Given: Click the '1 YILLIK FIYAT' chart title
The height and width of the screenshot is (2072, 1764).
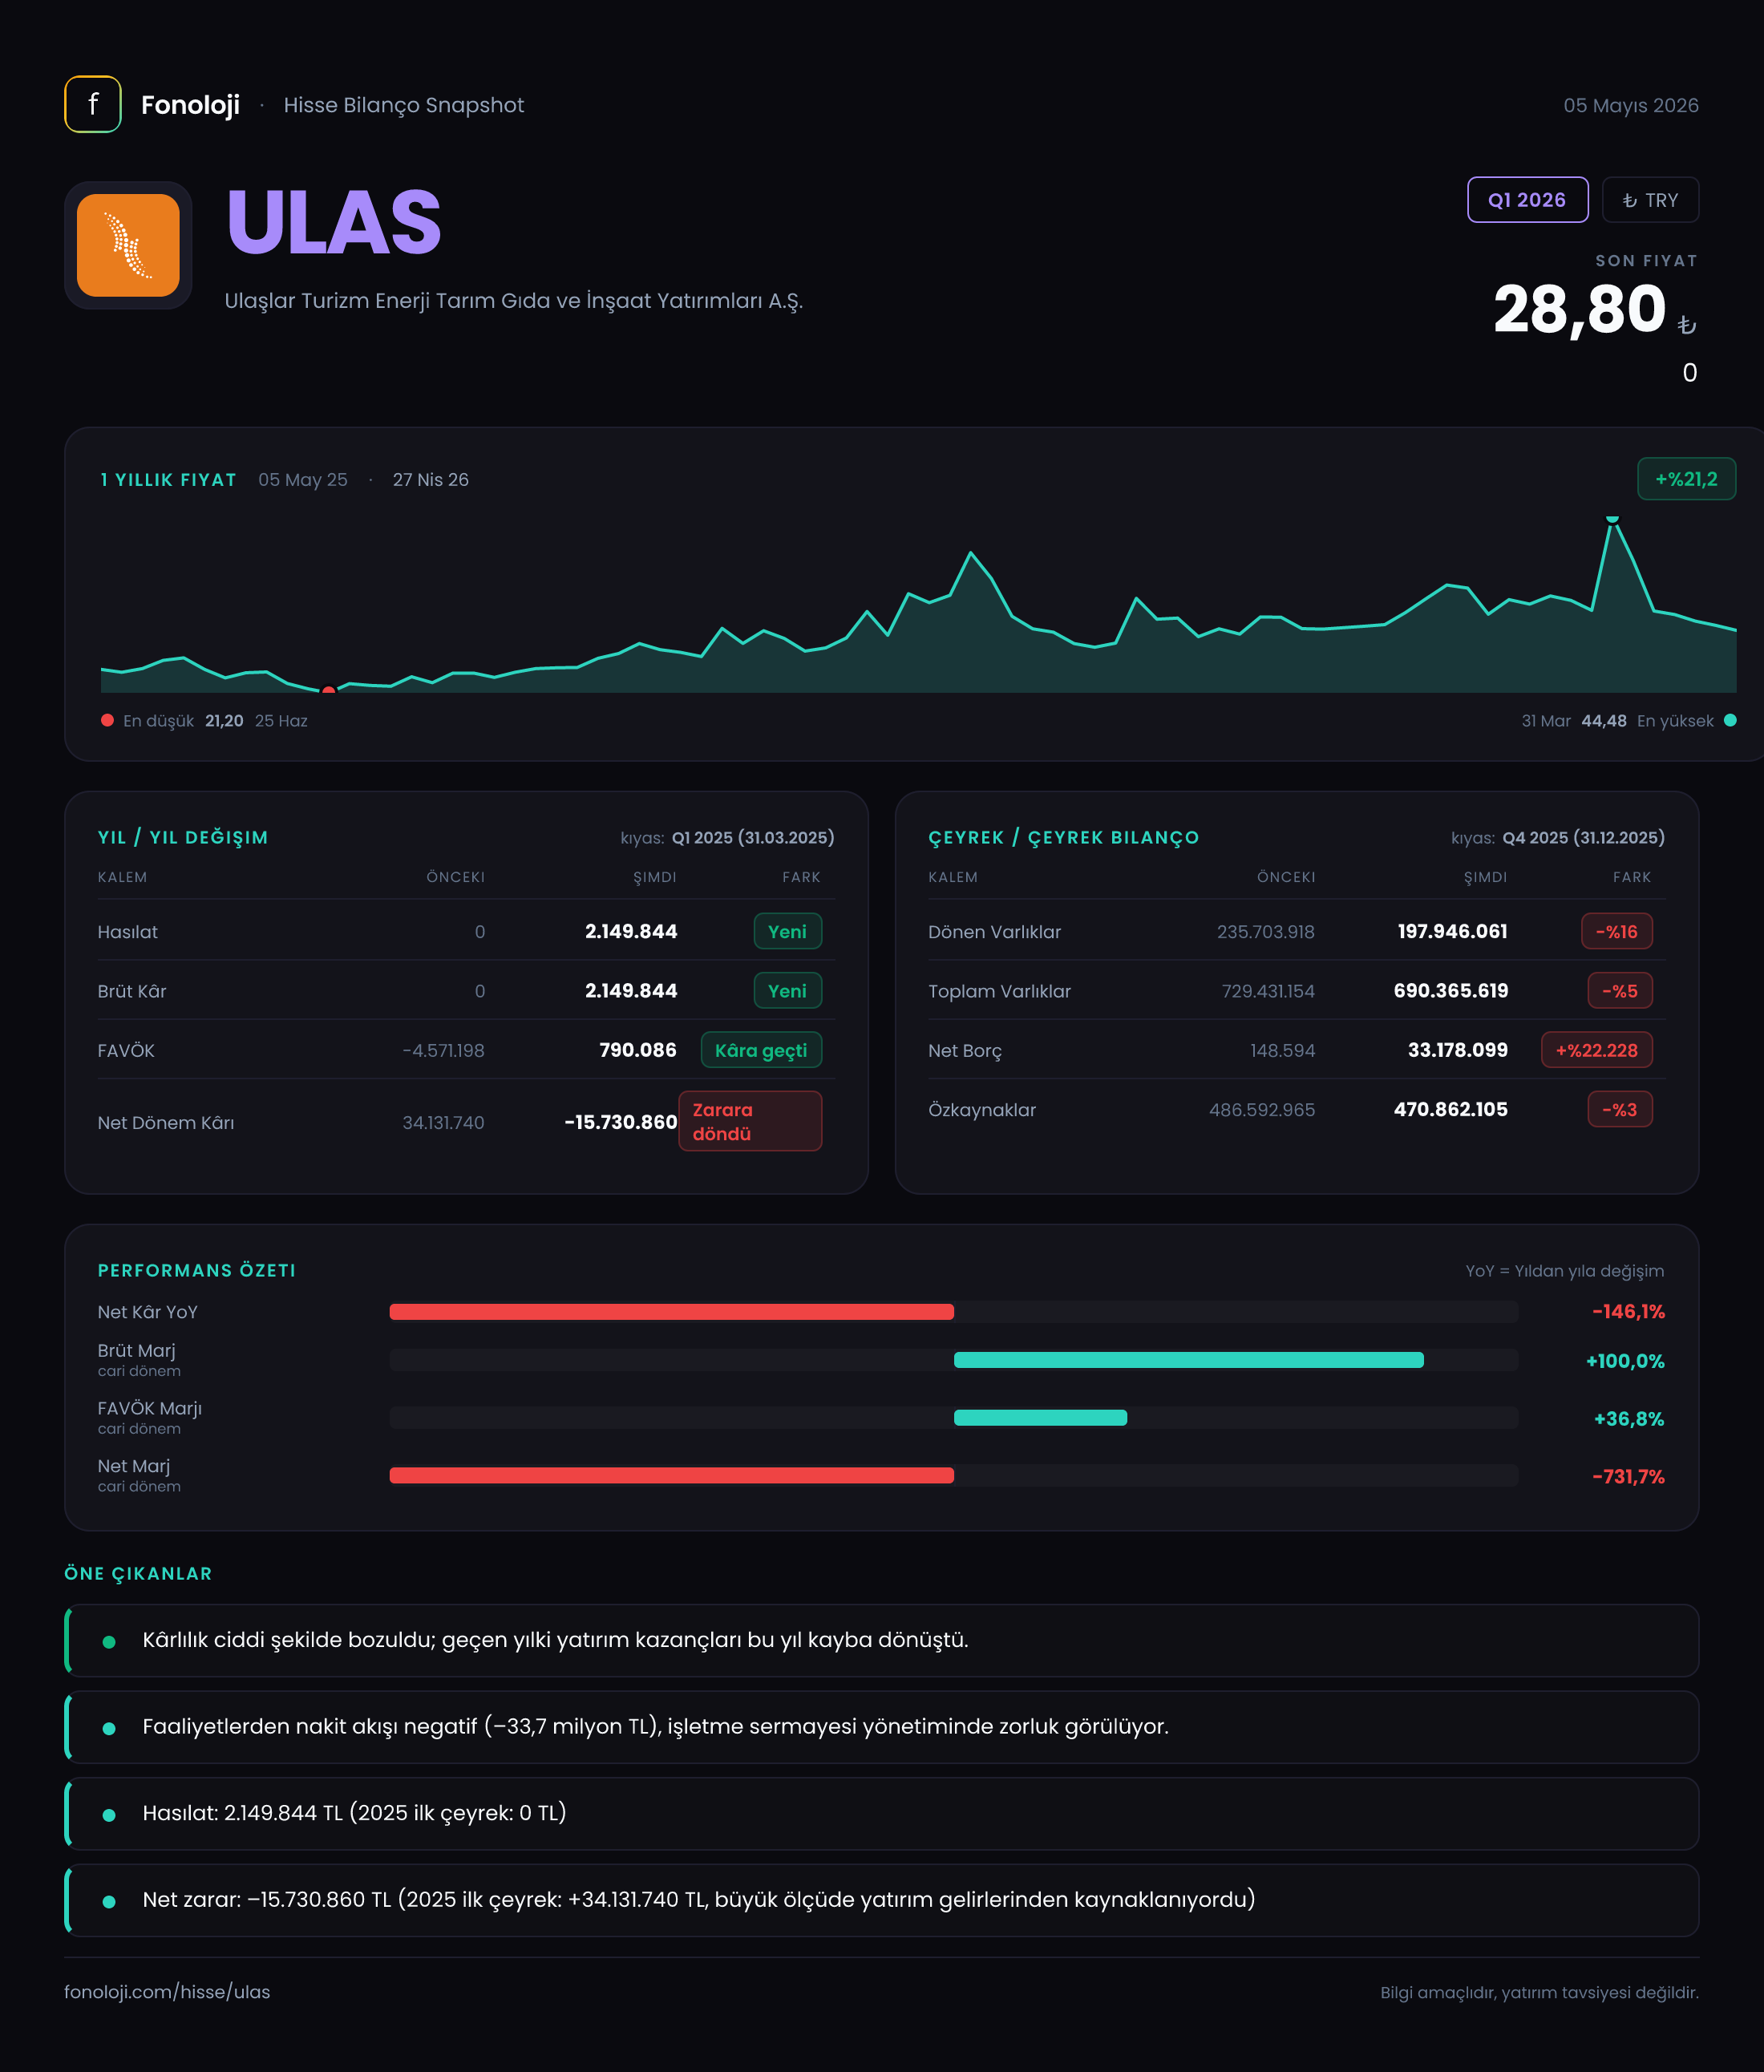Looking at the screenshot, I should click(x=168, y=480).
